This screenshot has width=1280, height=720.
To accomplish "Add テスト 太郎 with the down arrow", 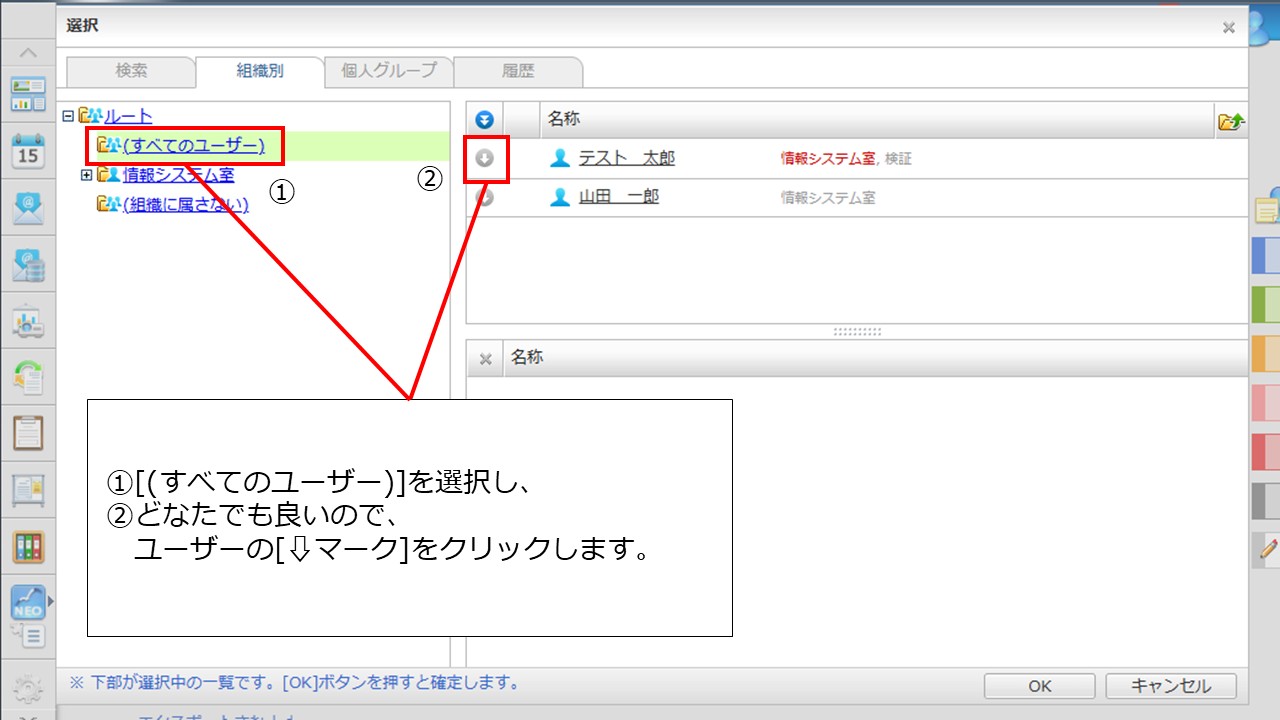I will pyautogui.click(x=484, y=158).
